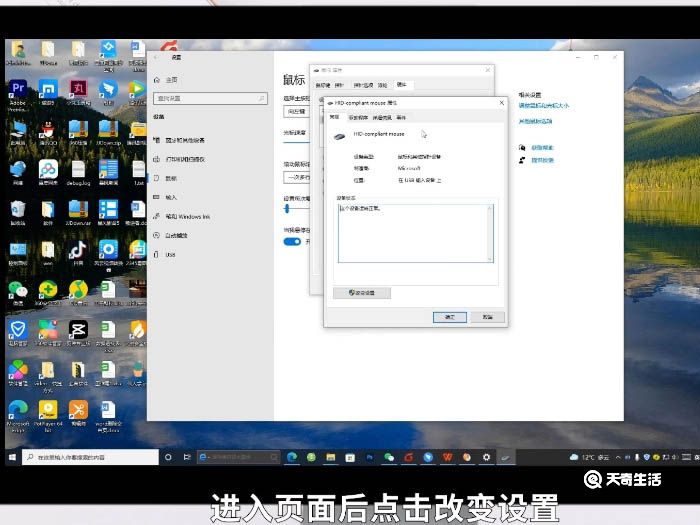Open 蓝牙和其他设备 in Settings sidebar
Viewport: 700px width, 525px height.
[x=184, y=140]
